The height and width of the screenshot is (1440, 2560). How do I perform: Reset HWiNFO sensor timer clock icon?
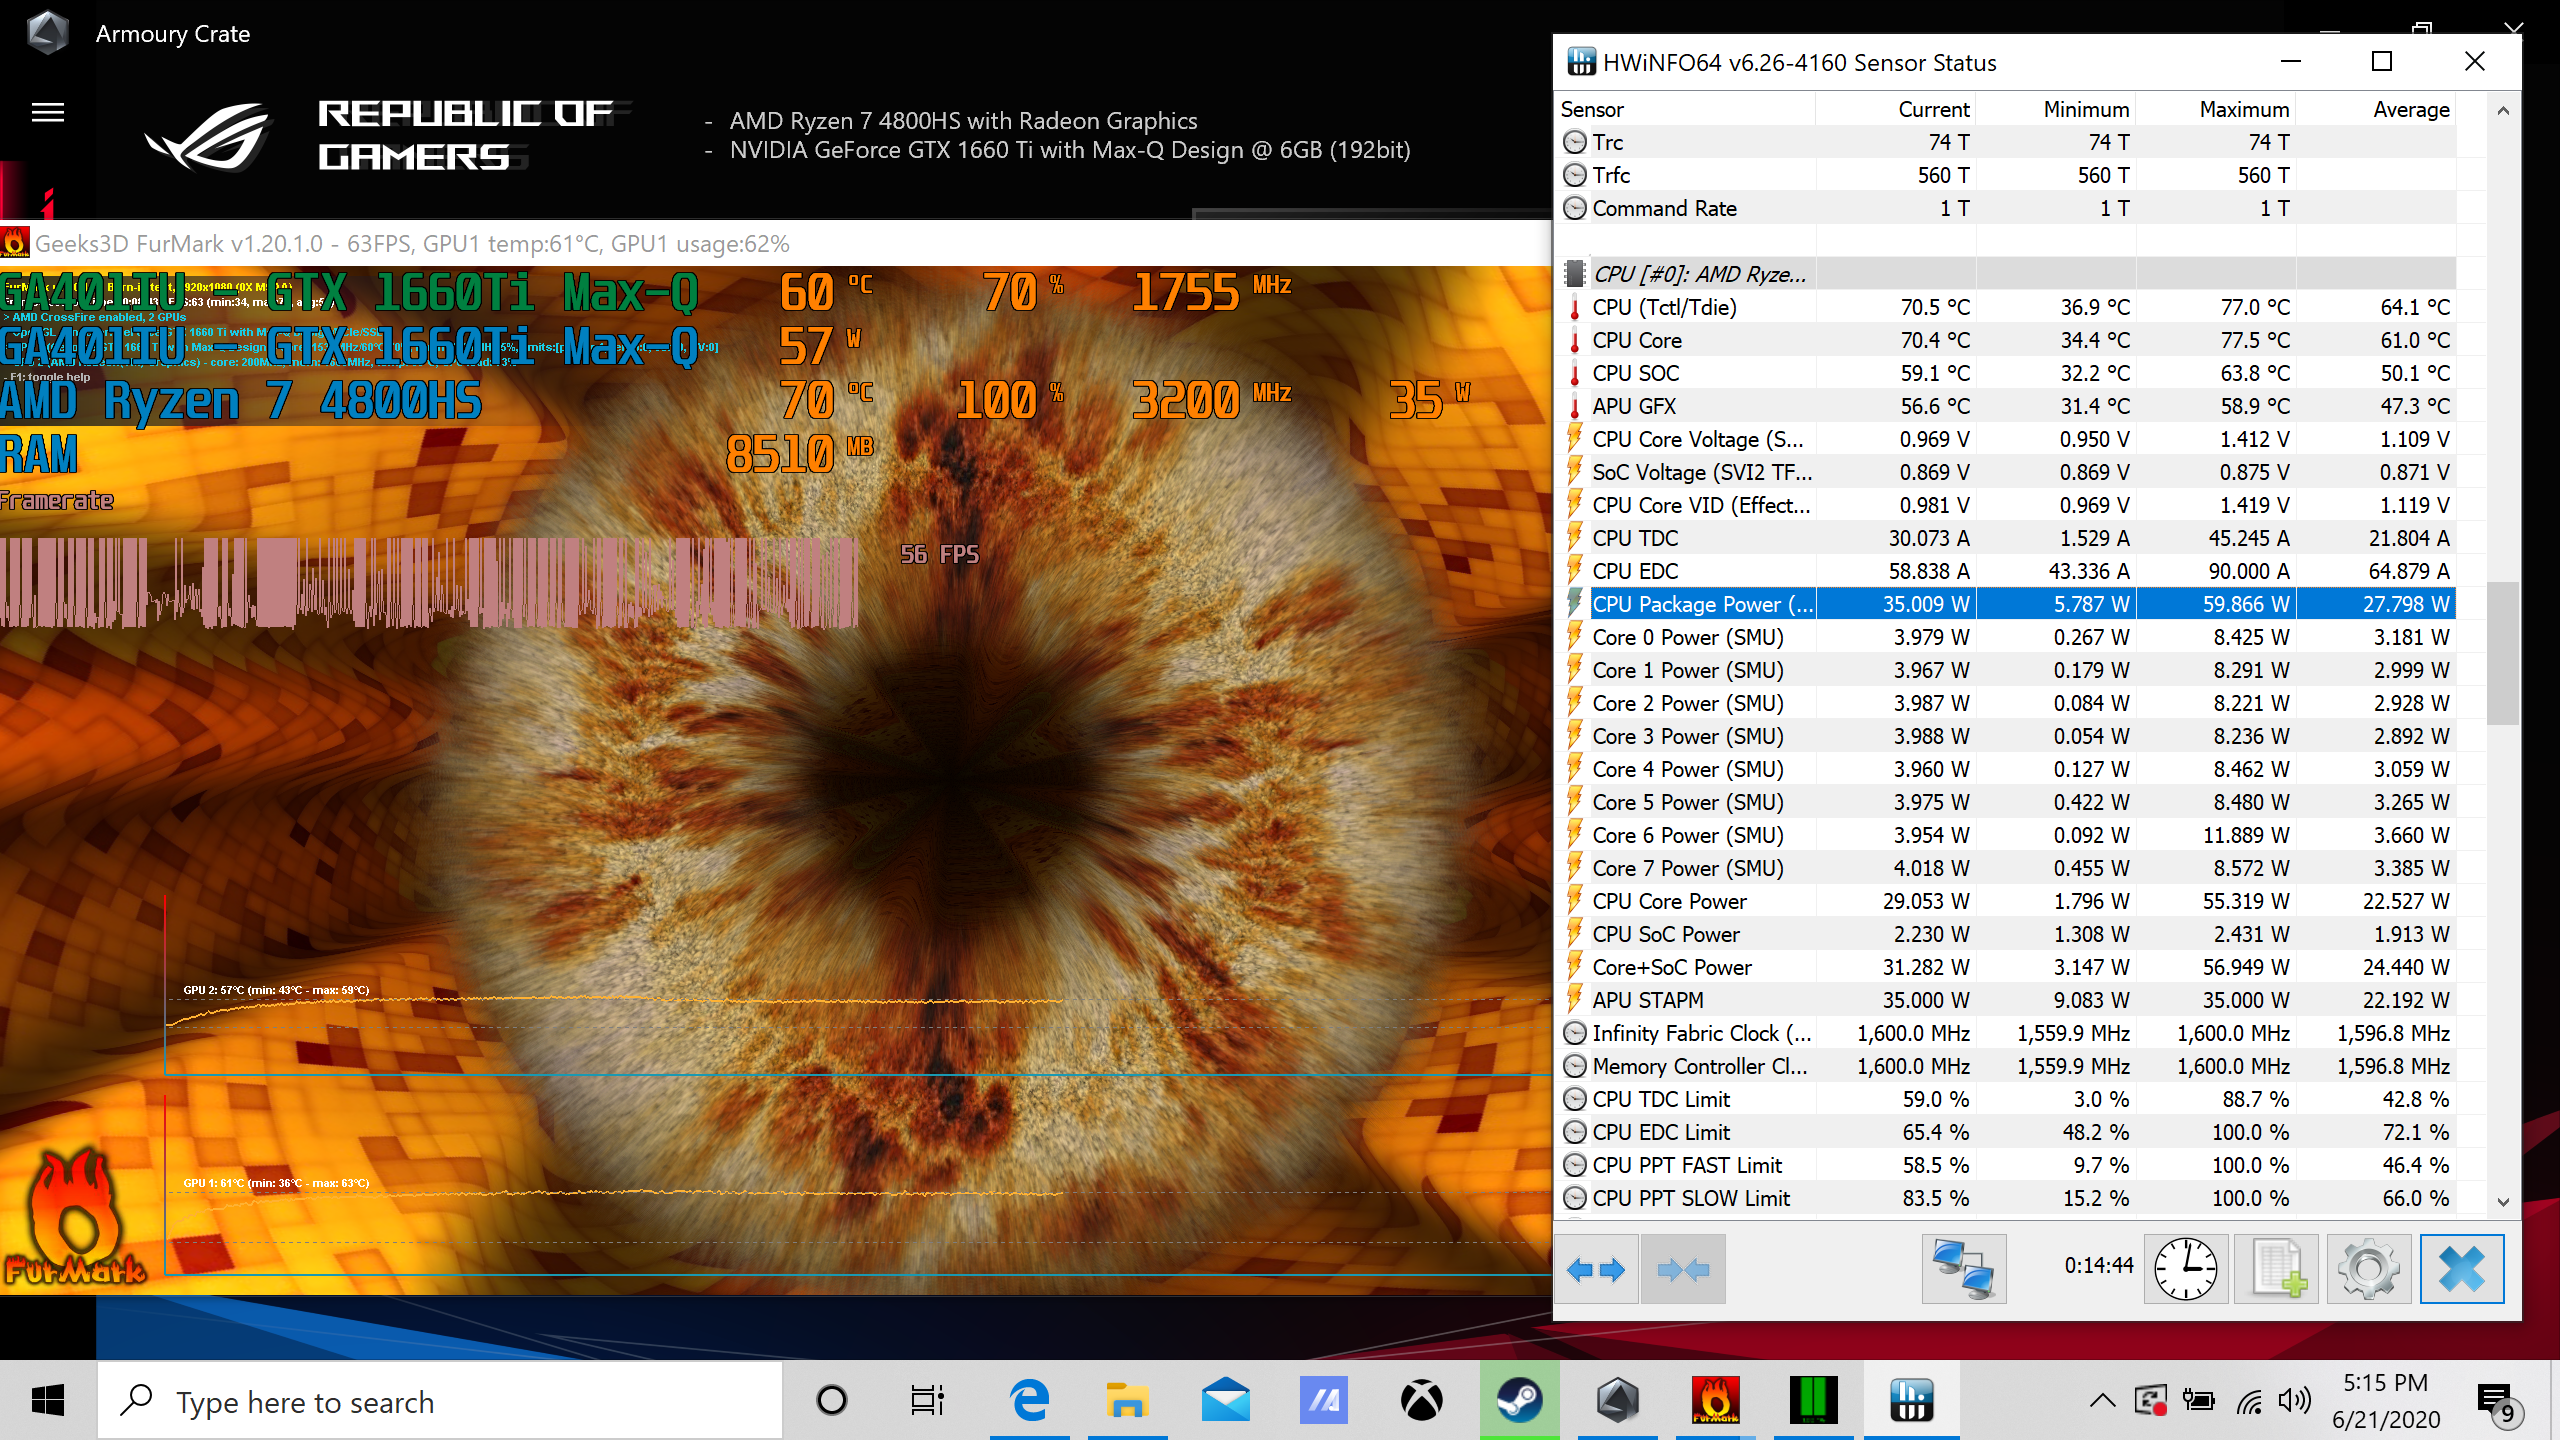coord(2186,1269)
